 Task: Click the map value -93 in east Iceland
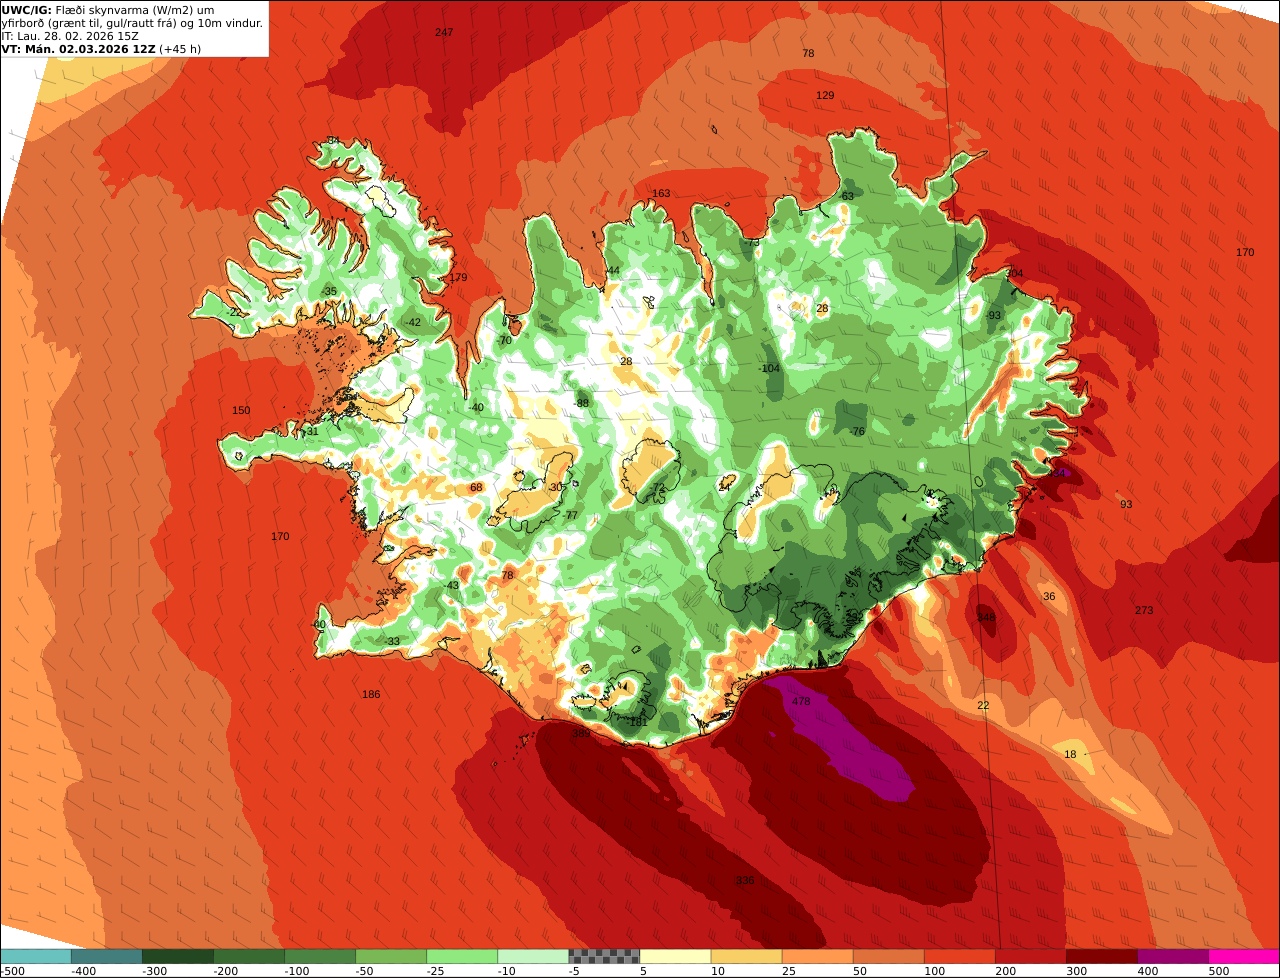(993, 316)
